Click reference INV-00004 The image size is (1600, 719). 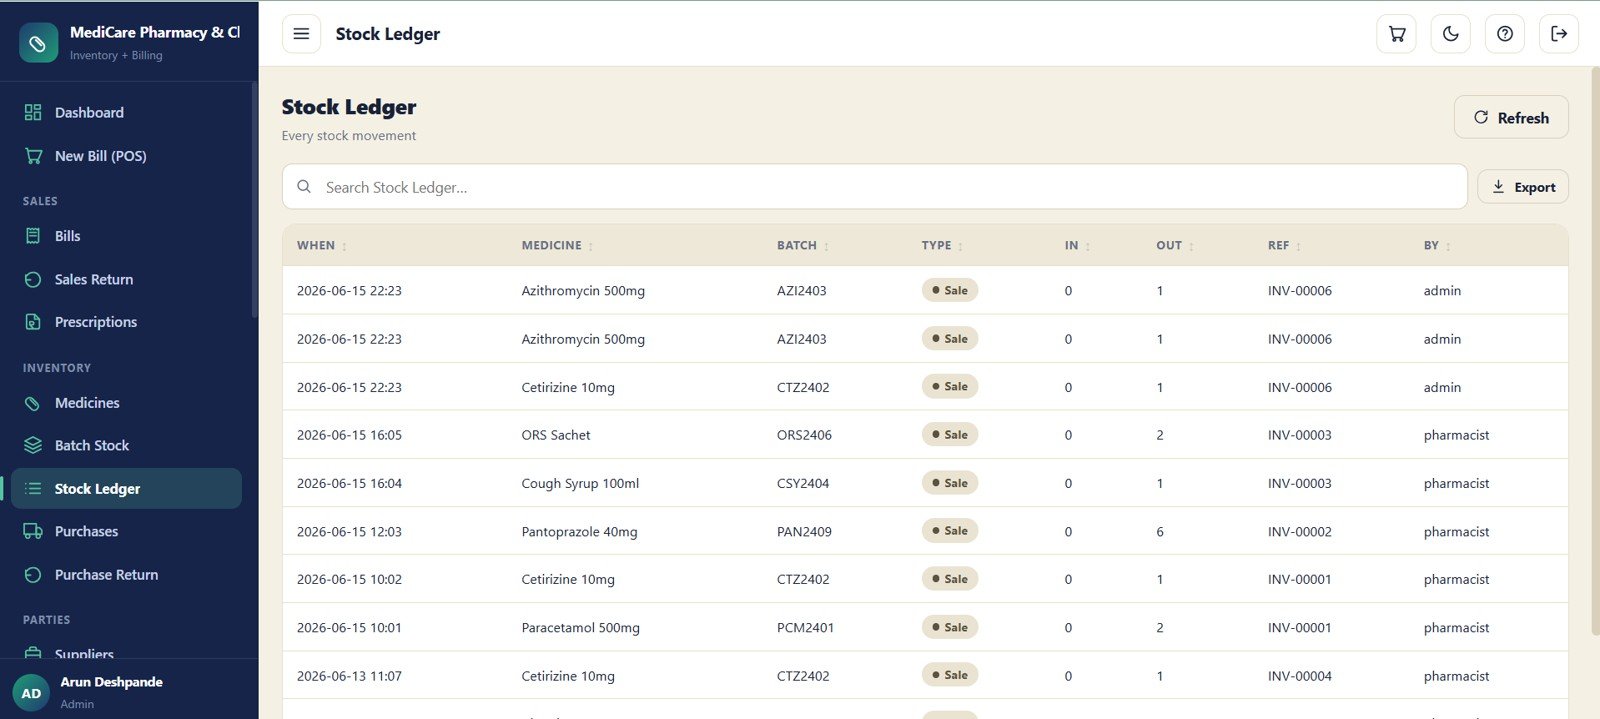1299,676
